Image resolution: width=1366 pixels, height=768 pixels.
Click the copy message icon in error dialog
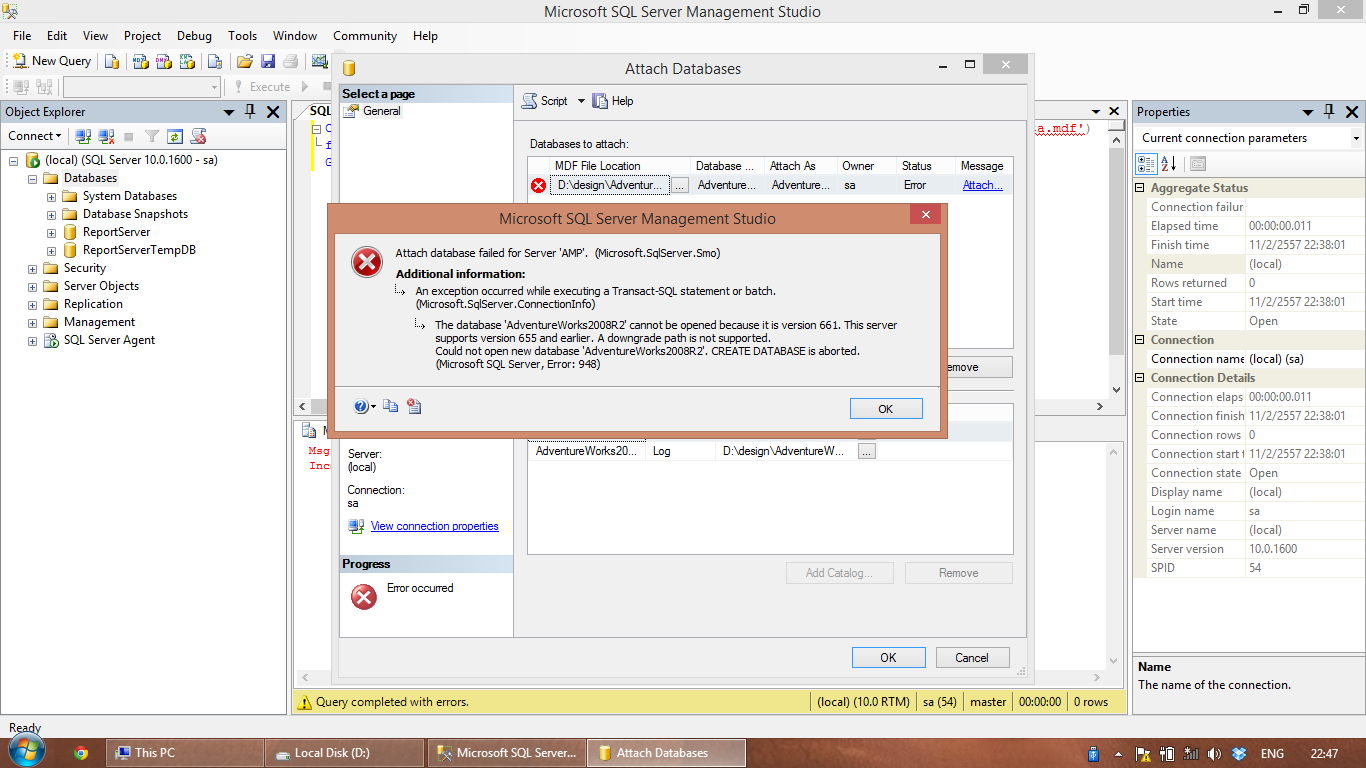pyautogui.click(x=391, y=406)
